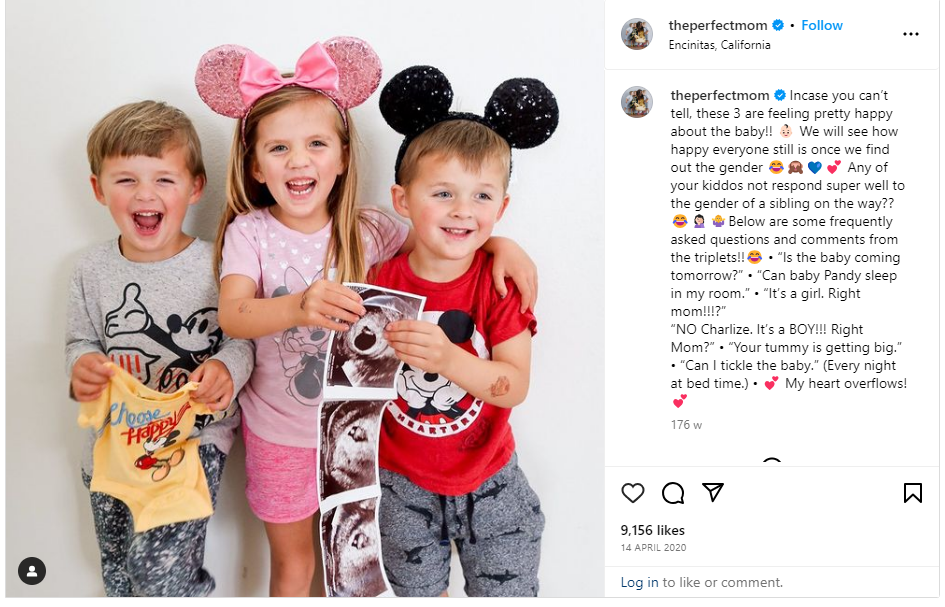945x607 pixels.
Task: Click the verified badge in header
Action: [778, 25]
